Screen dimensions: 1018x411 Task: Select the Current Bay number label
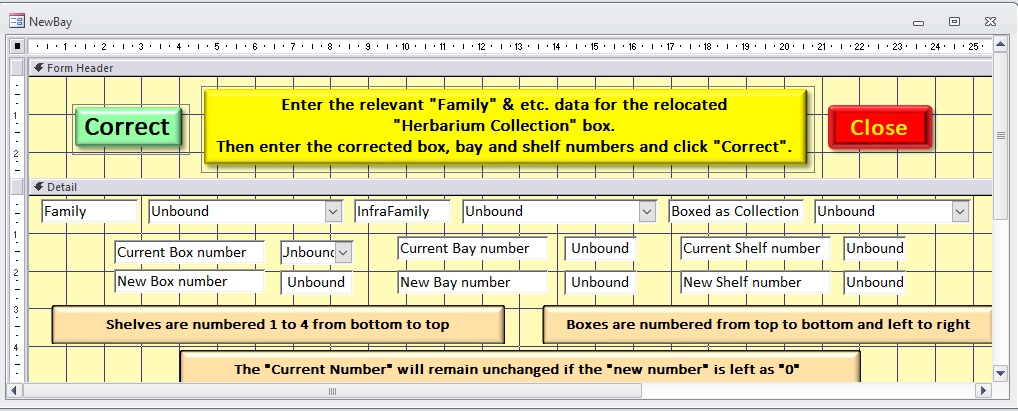[x=473, y=249]
